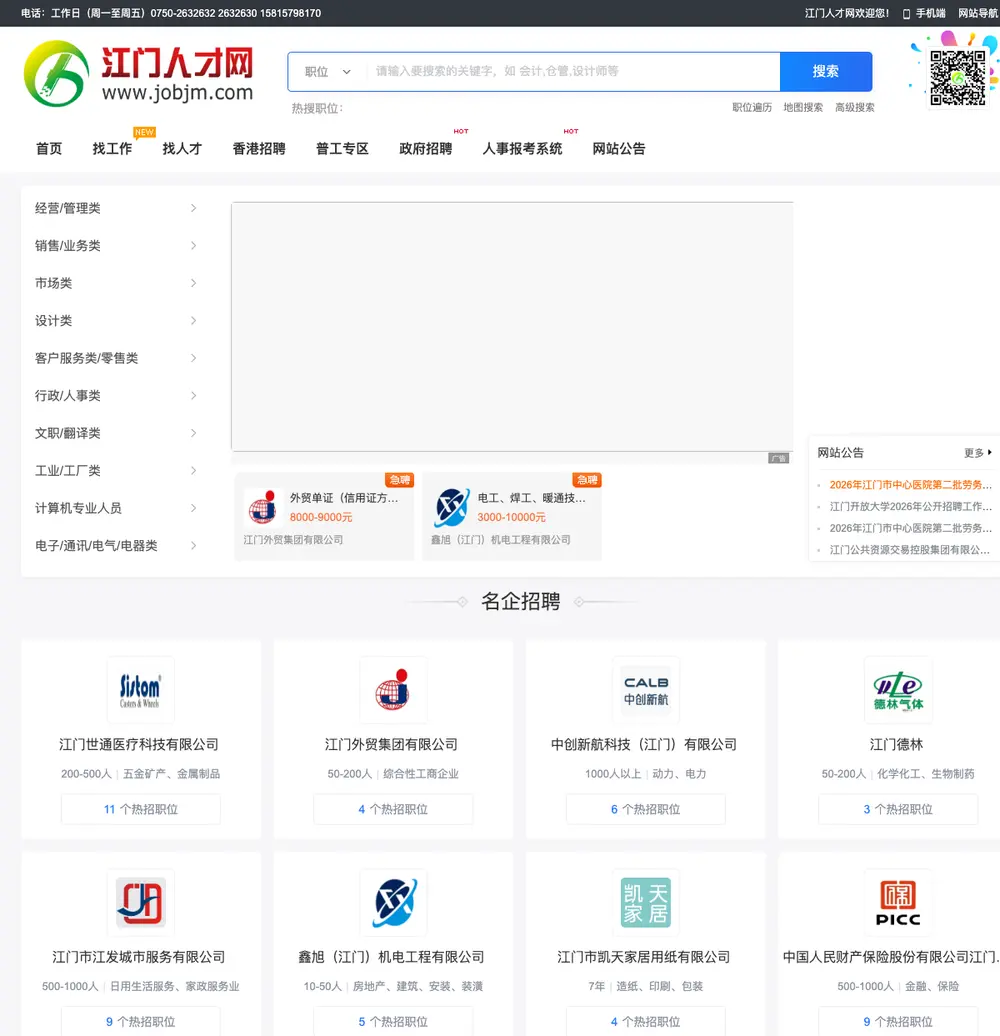
Task: Click salary text 3000-10000元
Action: (511, 517)
